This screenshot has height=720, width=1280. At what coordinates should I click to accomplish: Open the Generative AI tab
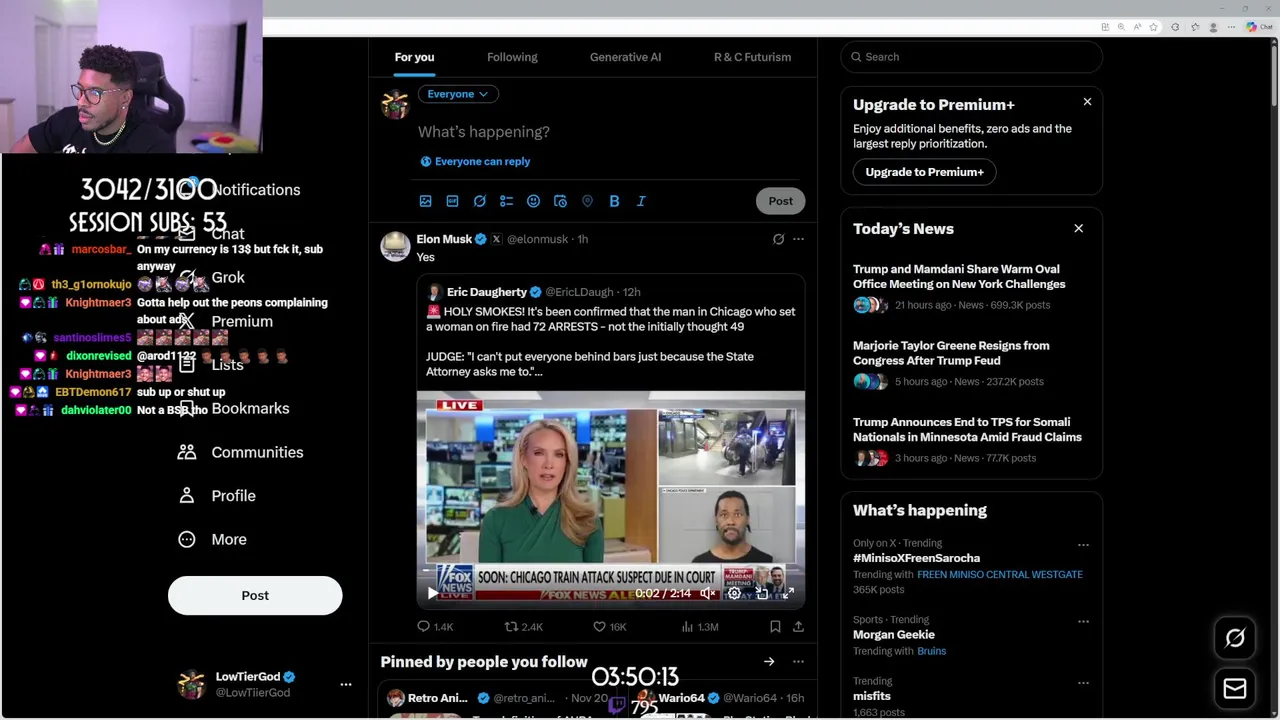pos(625,57)
